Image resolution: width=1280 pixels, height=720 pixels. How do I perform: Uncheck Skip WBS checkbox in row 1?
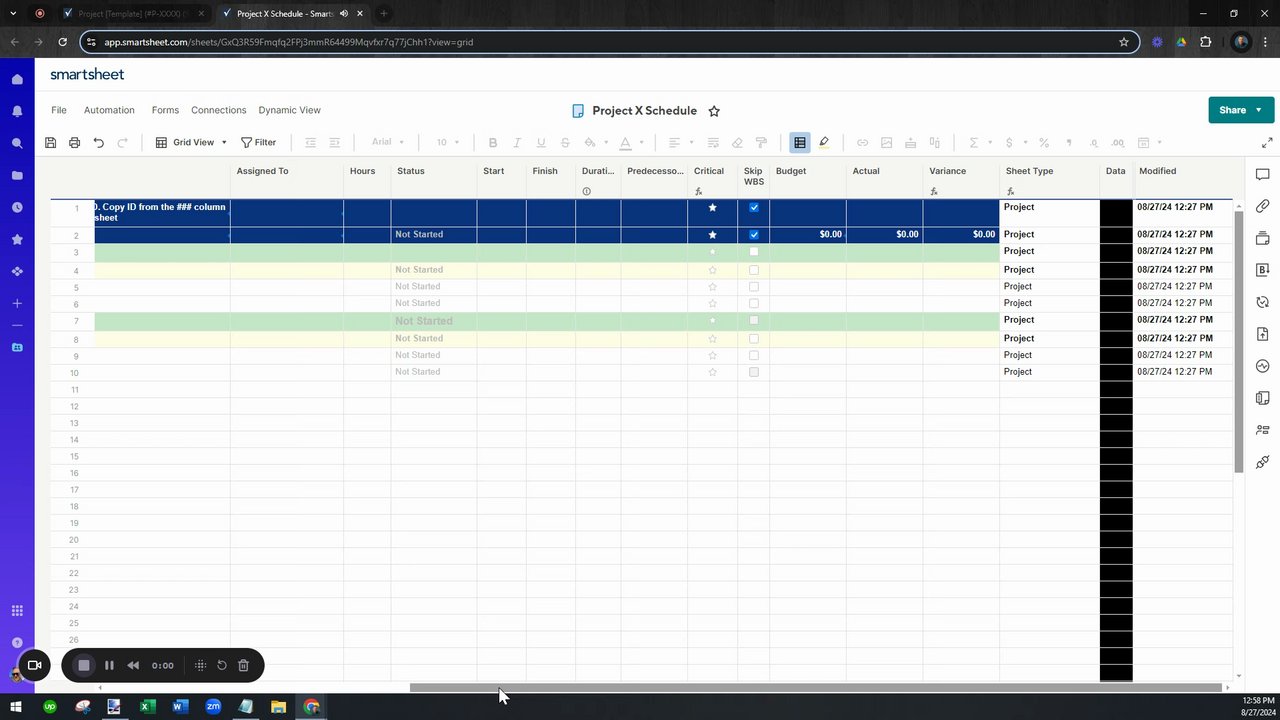tap(754, 208)
